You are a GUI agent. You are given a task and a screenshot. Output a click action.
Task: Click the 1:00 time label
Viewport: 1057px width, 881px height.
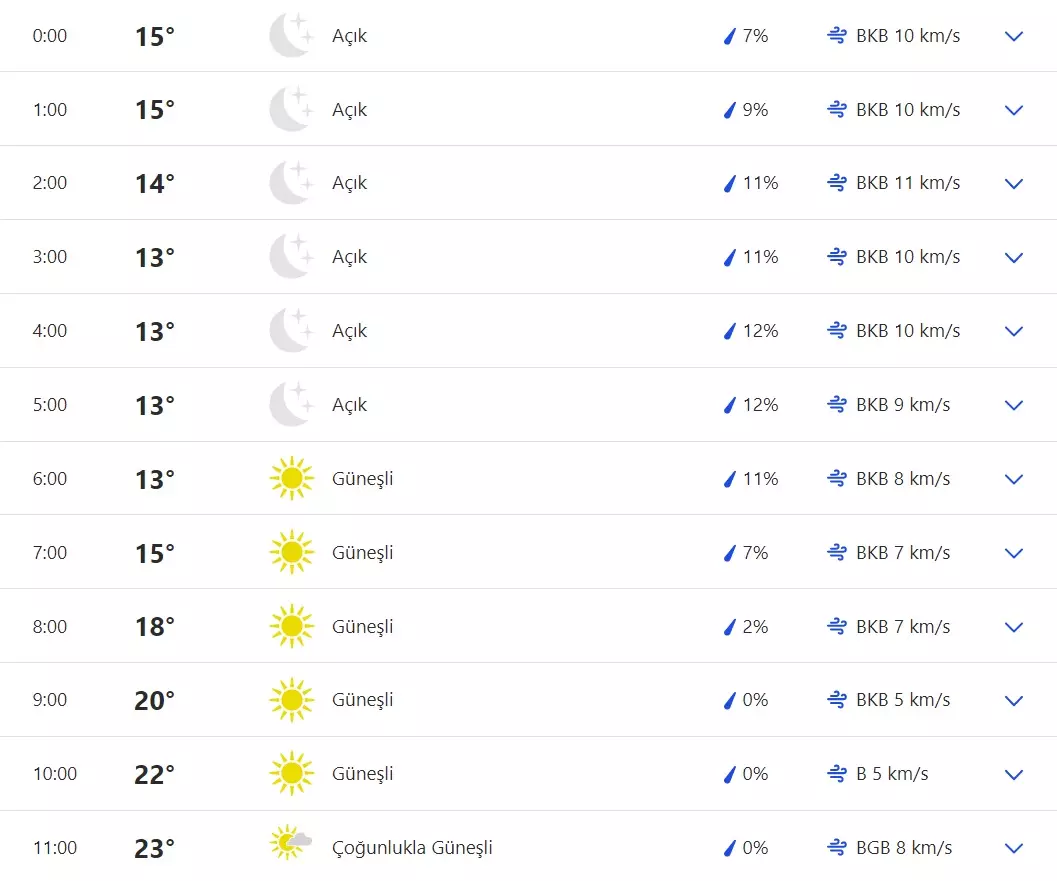[50, 110]
